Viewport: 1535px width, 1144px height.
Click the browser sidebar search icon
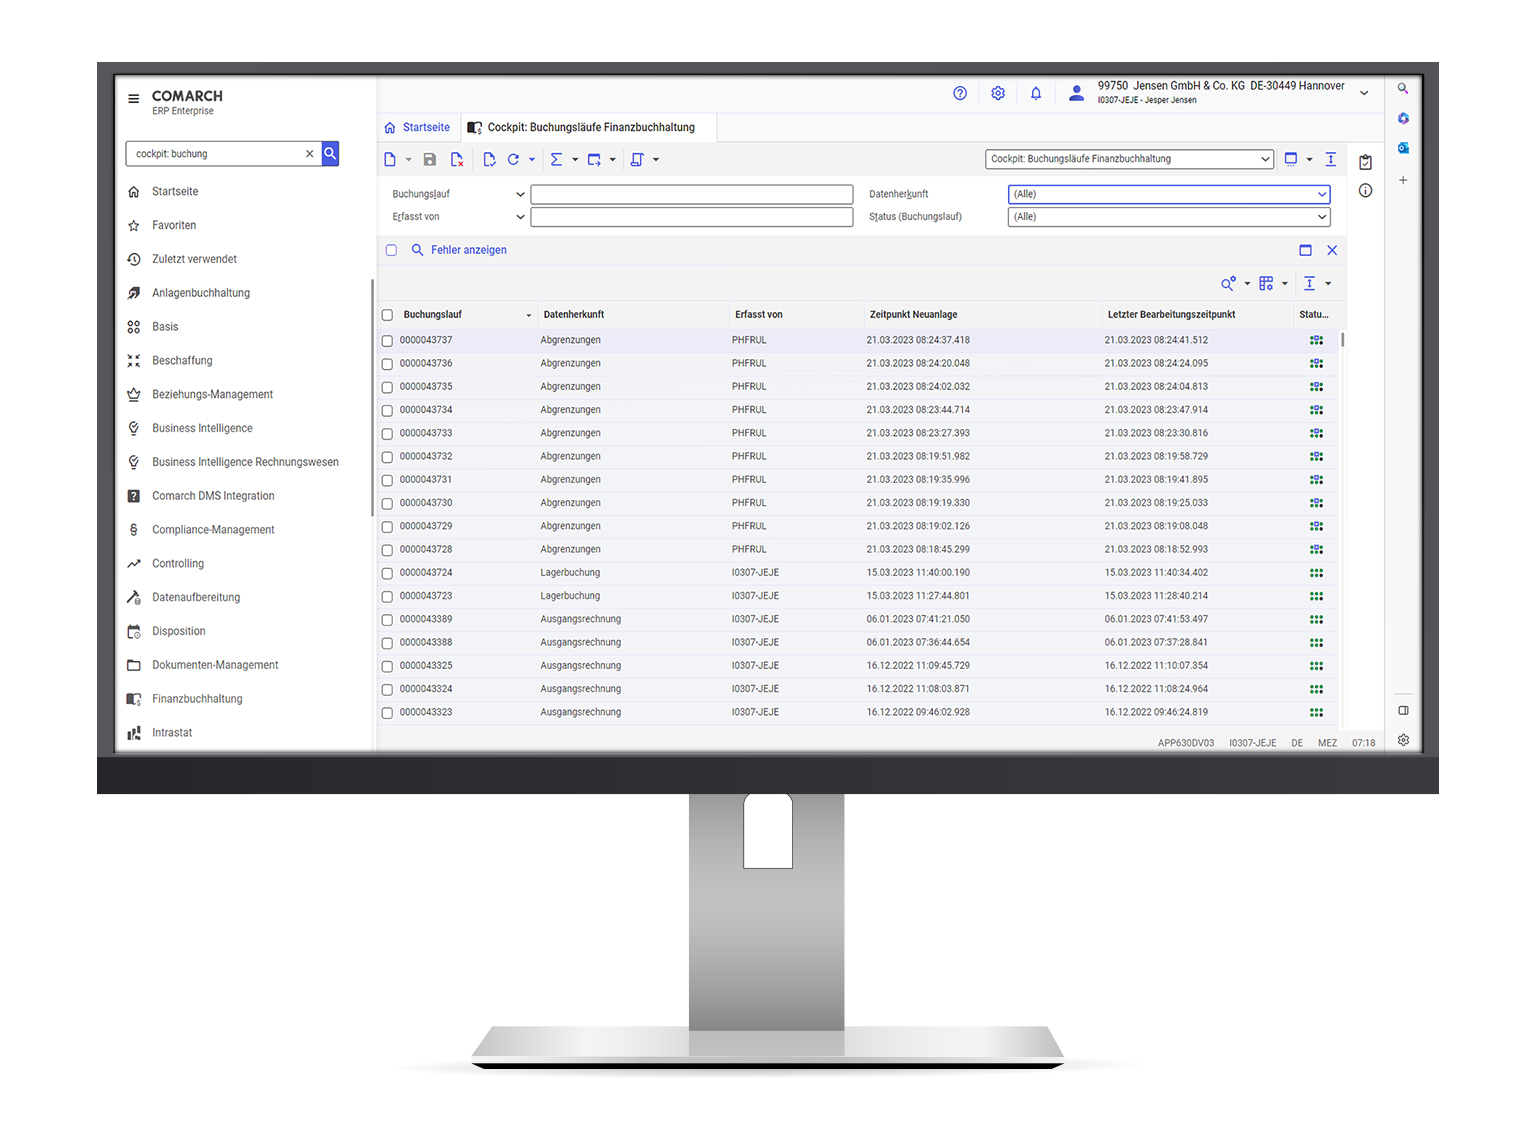(1403, 89)
